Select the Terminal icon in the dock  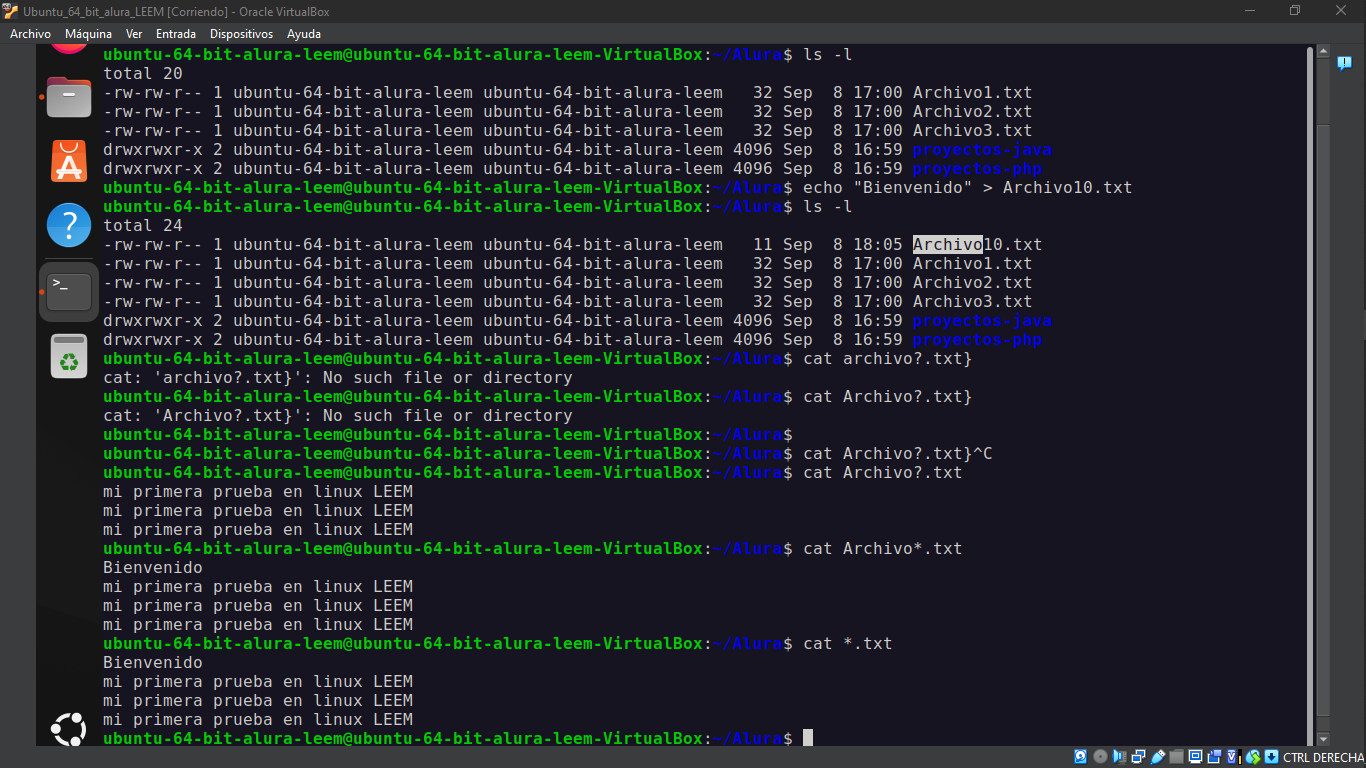pyautogui.click(x=69, y=291)
